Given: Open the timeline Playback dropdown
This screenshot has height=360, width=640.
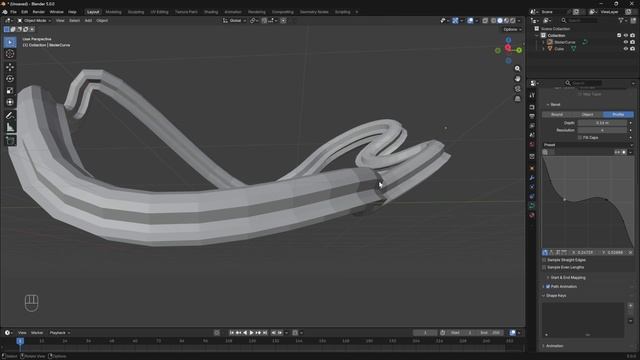Looking at the screenshot, I should point(60,333).
